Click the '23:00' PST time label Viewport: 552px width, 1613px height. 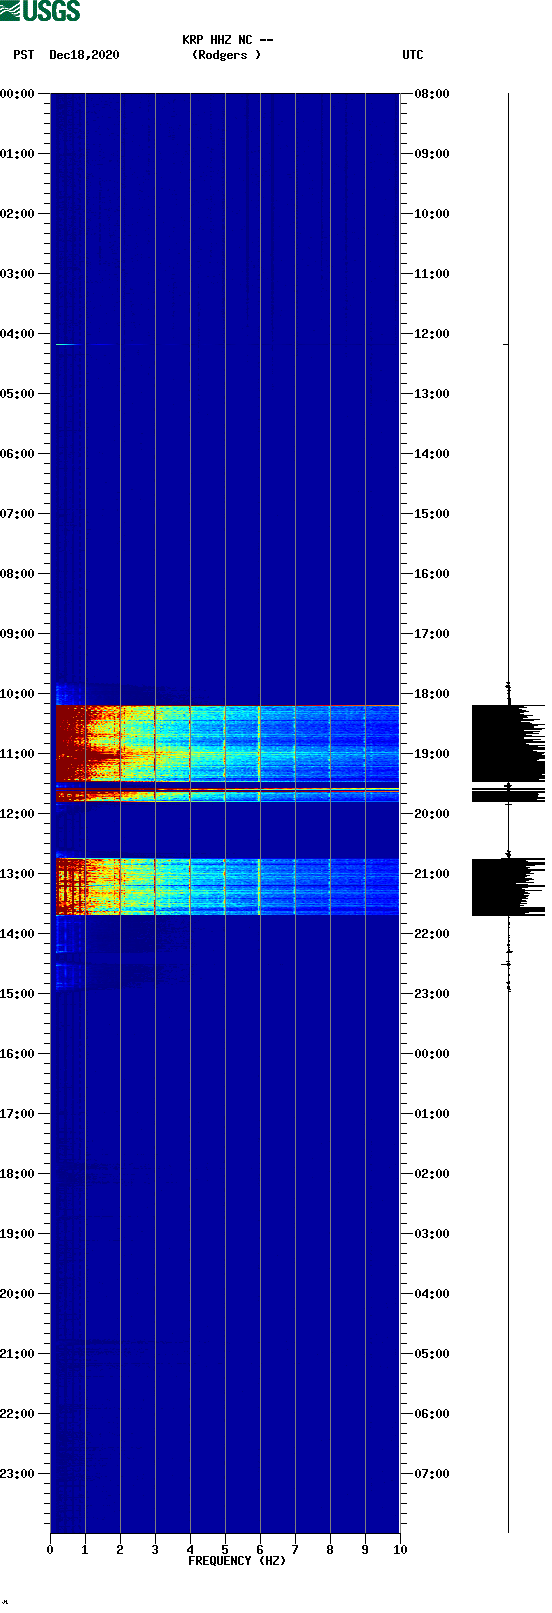pos(18,1474)
